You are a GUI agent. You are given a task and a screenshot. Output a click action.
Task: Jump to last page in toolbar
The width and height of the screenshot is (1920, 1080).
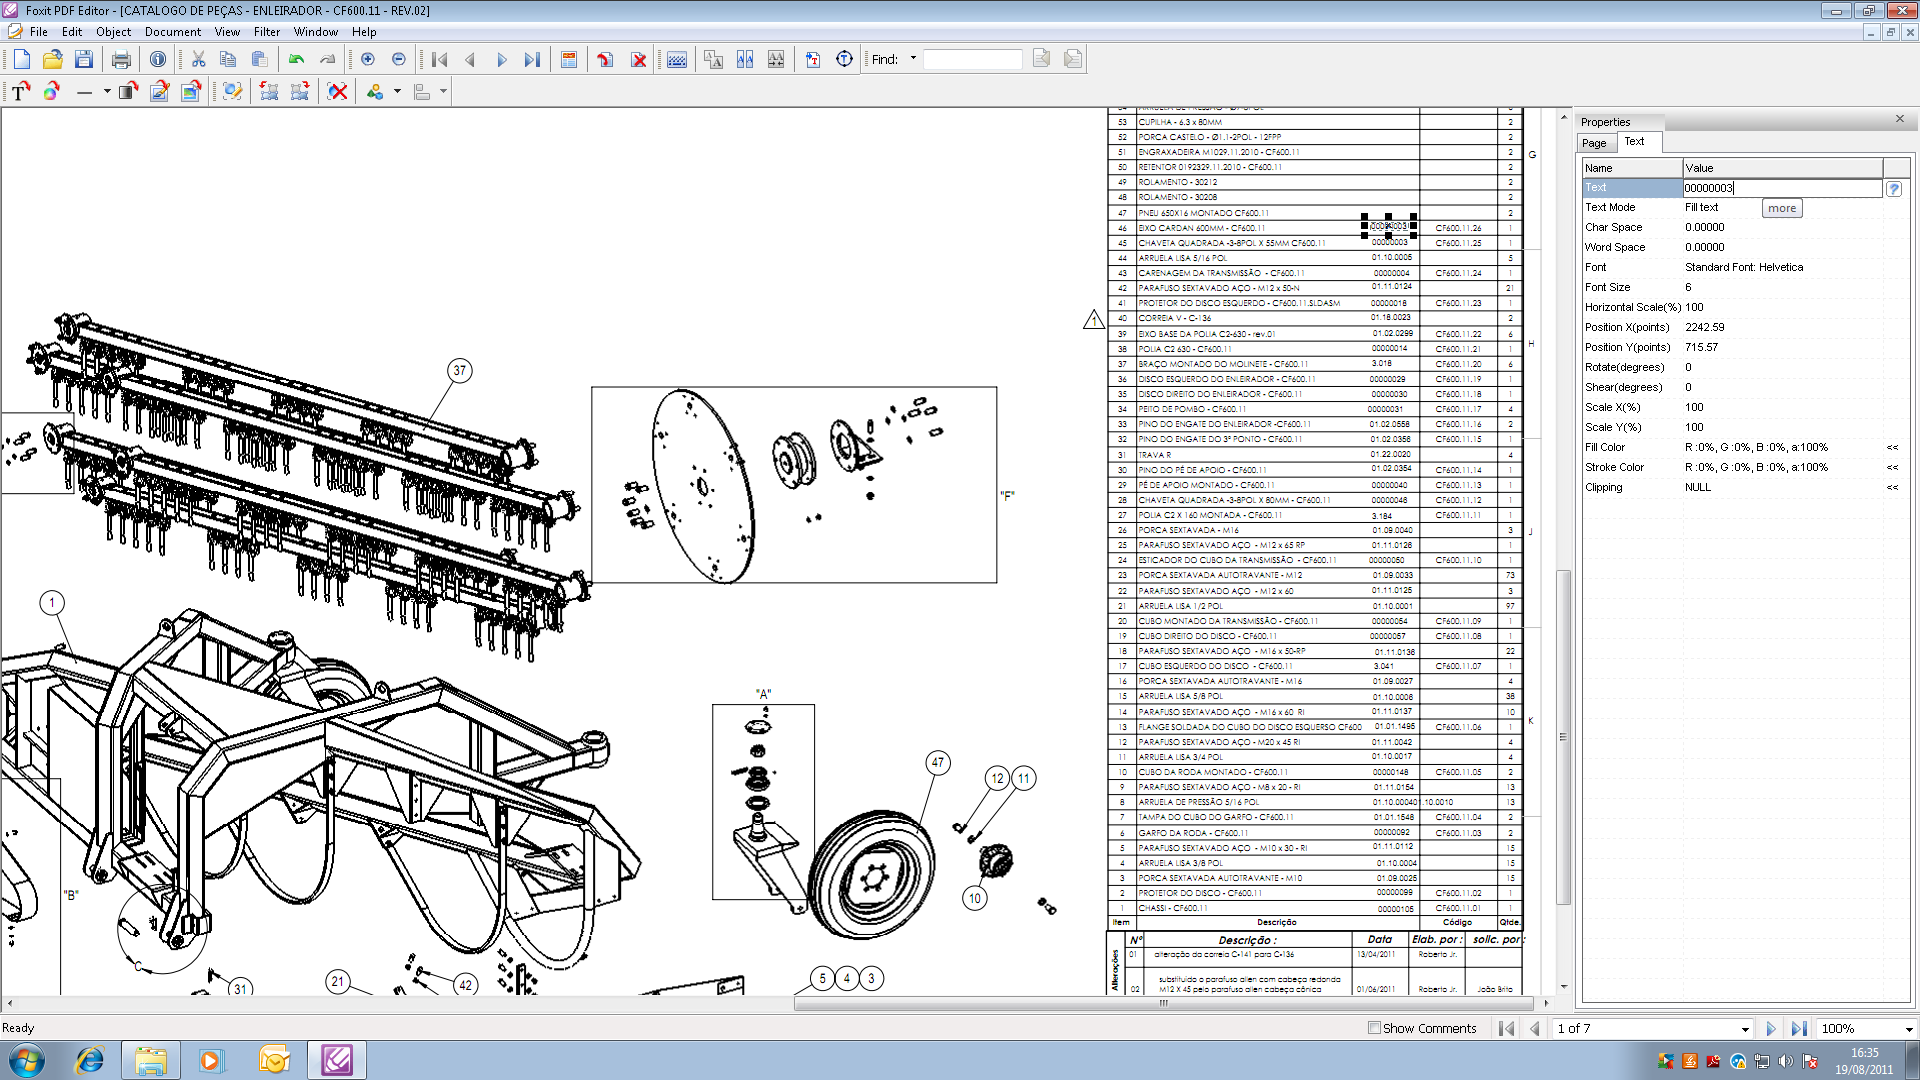532,60
